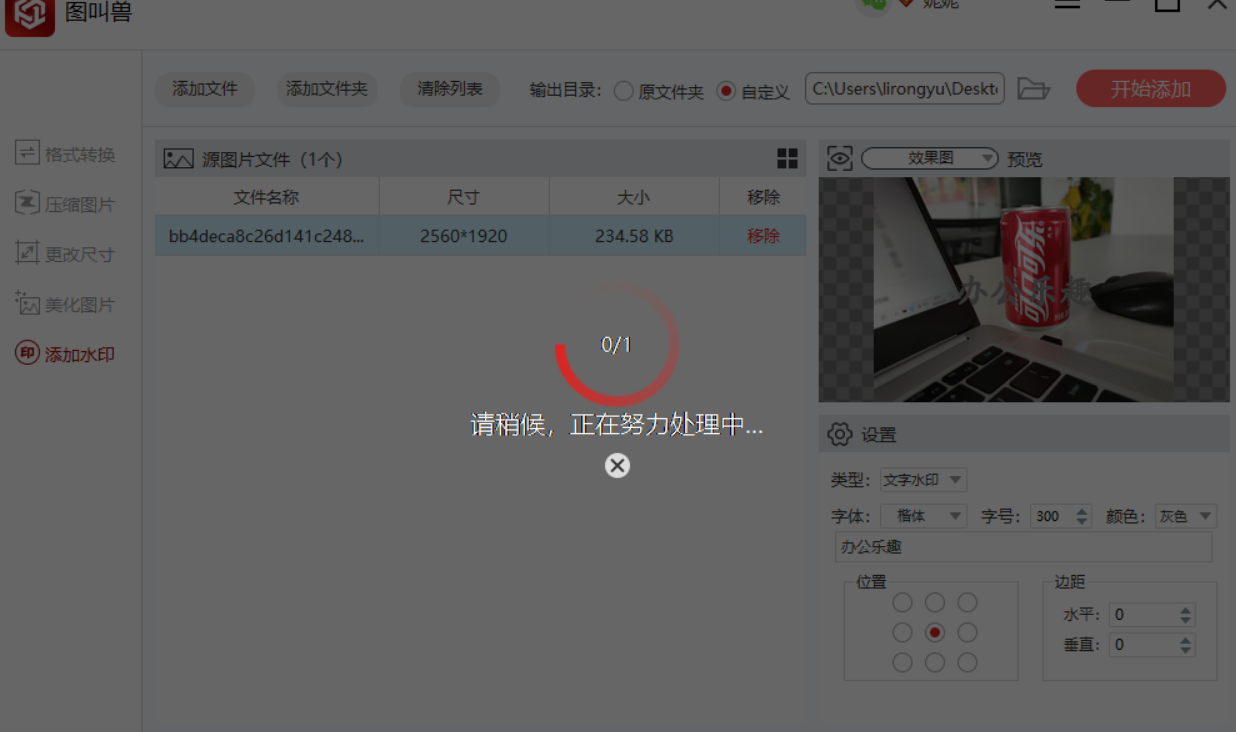This screenshot has height=732, width=1236.
Task: Click the 添加文件夹 button
Action: click(327, 89)
